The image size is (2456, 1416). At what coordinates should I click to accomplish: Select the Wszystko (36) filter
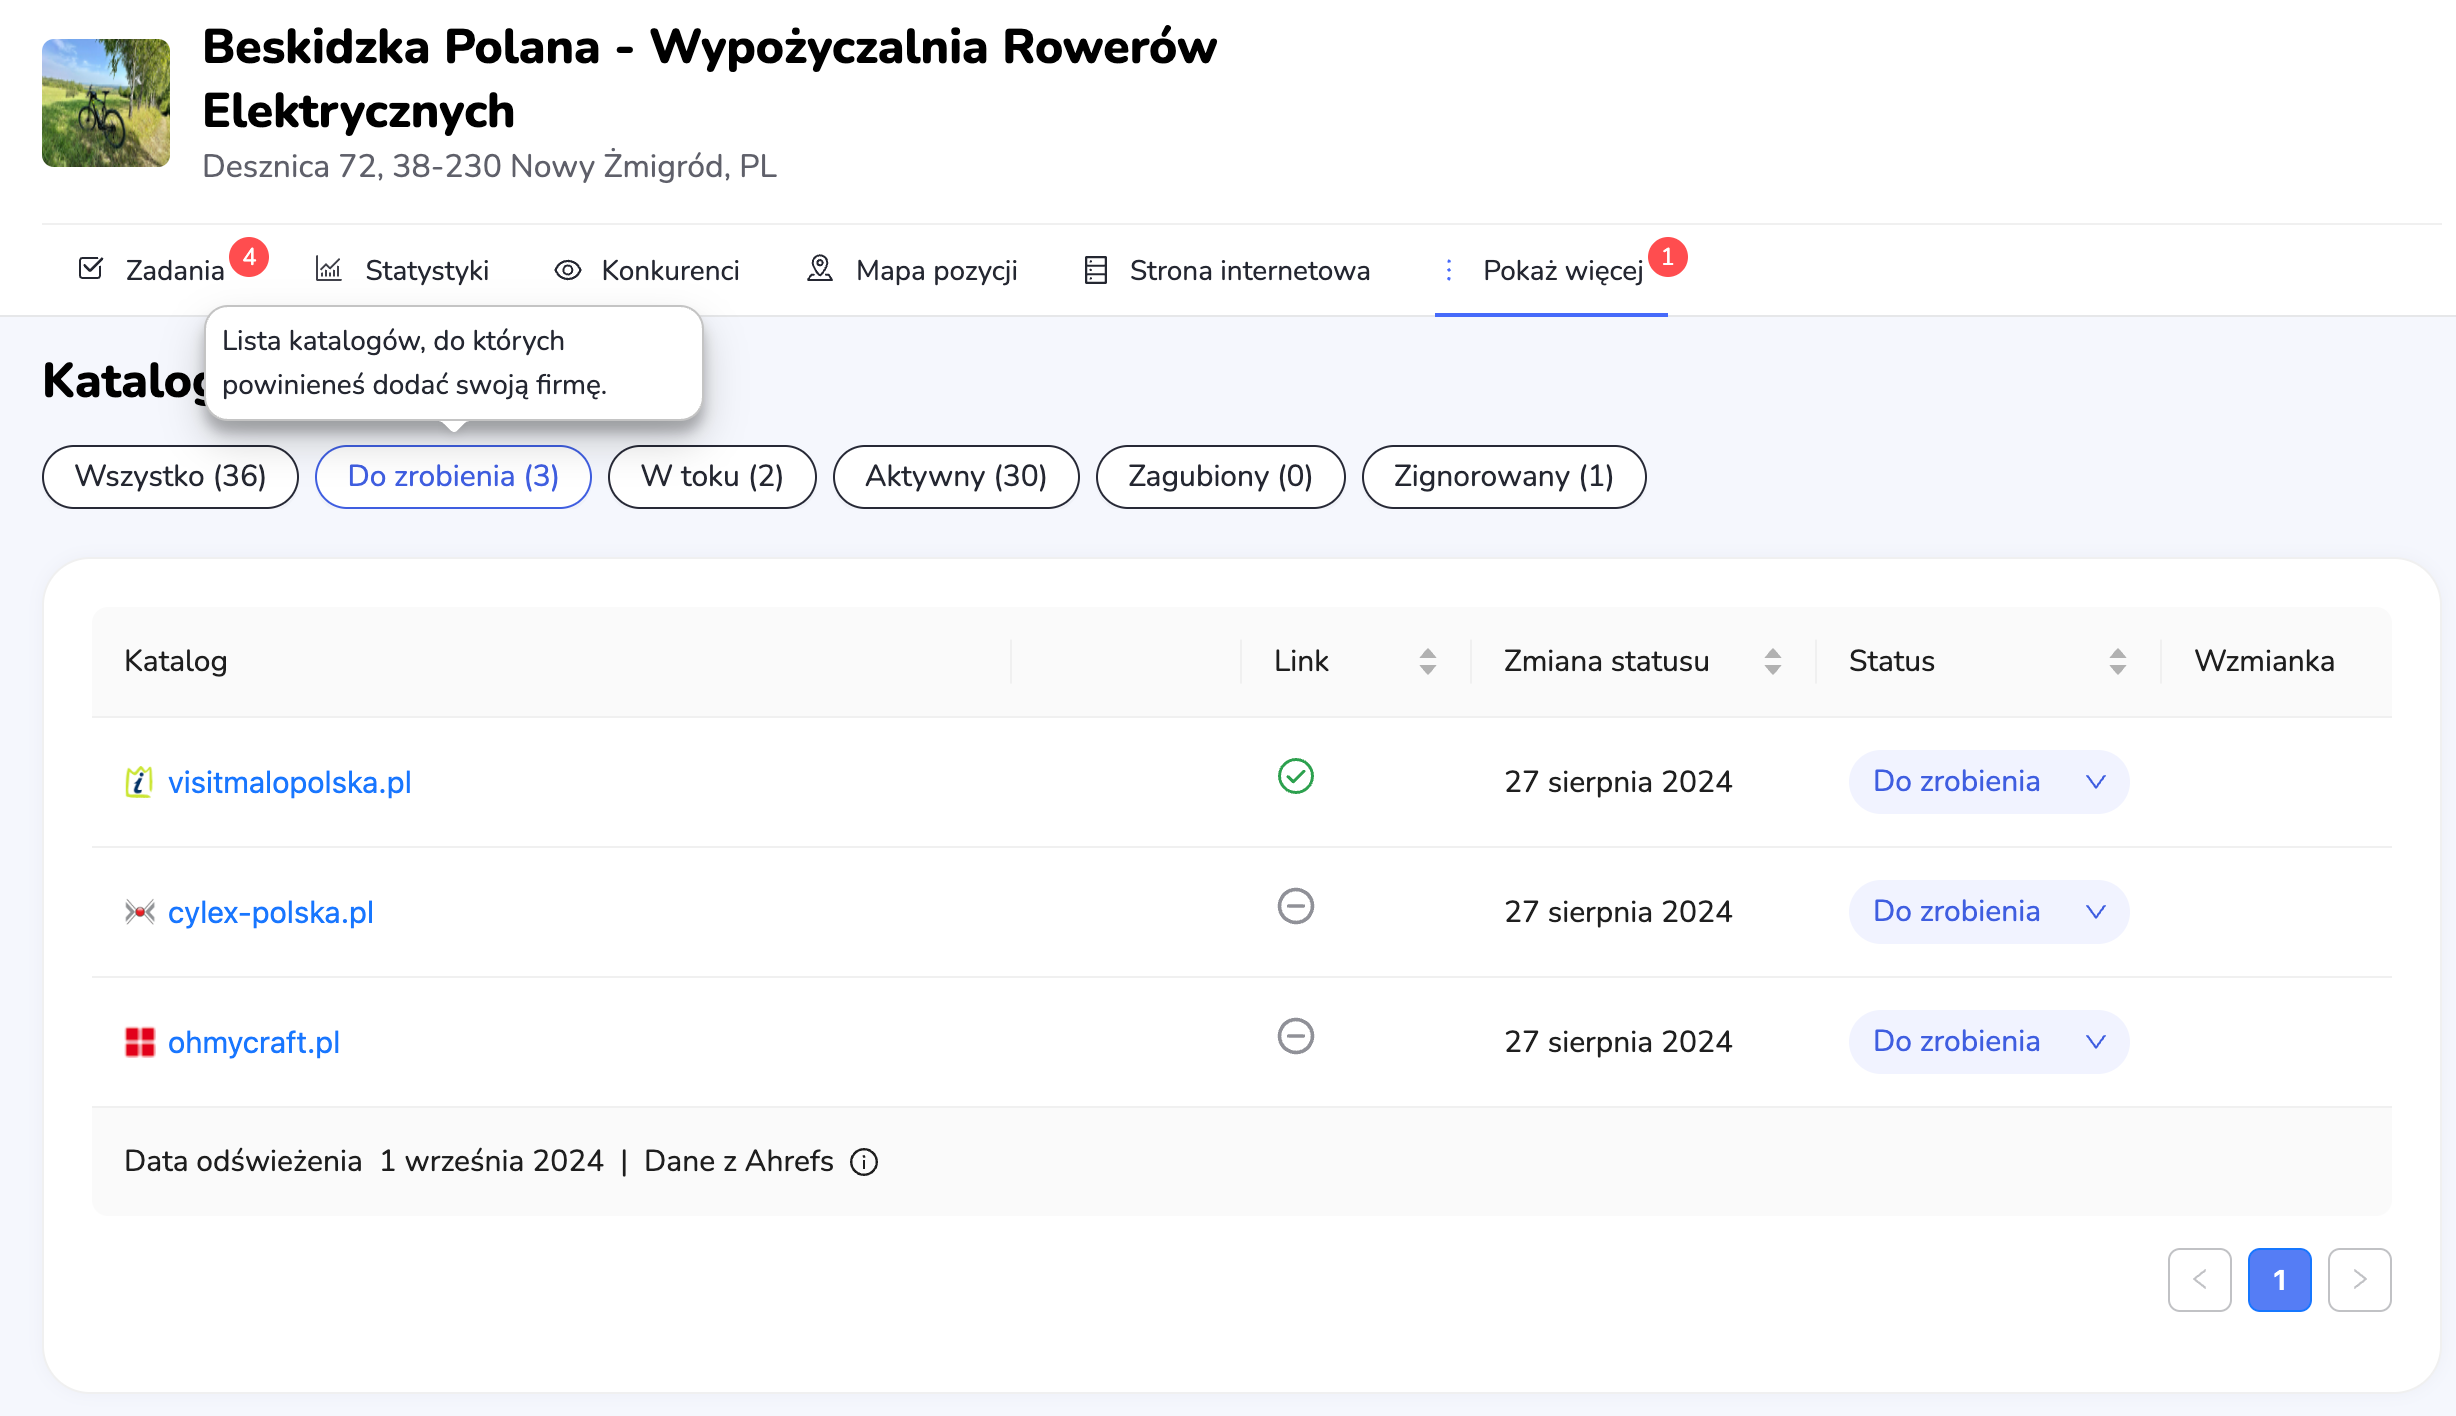pos(170,477)
